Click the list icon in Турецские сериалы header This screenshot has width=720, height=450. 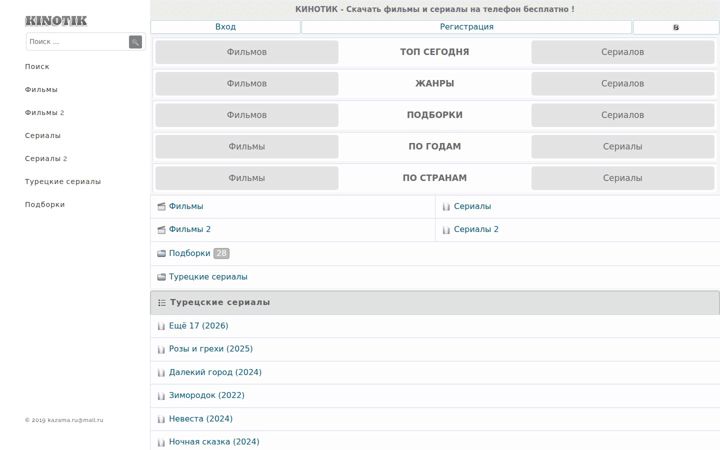point(162,303)
